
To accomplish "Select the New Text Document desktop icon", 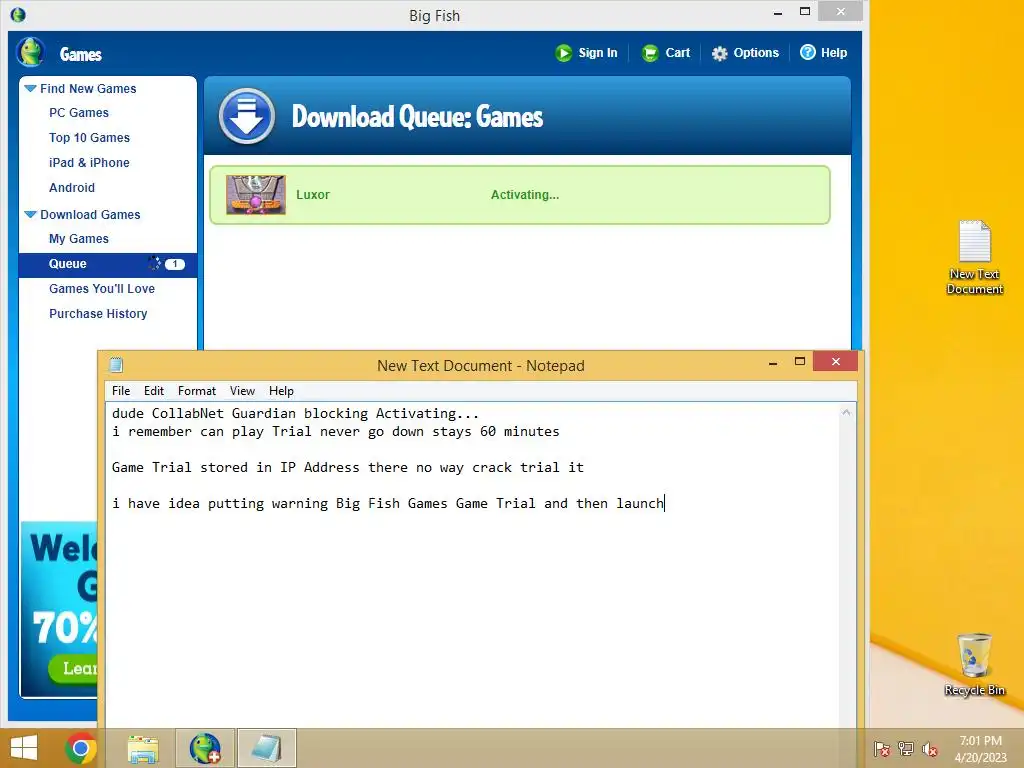I will [x=974, y=257].
